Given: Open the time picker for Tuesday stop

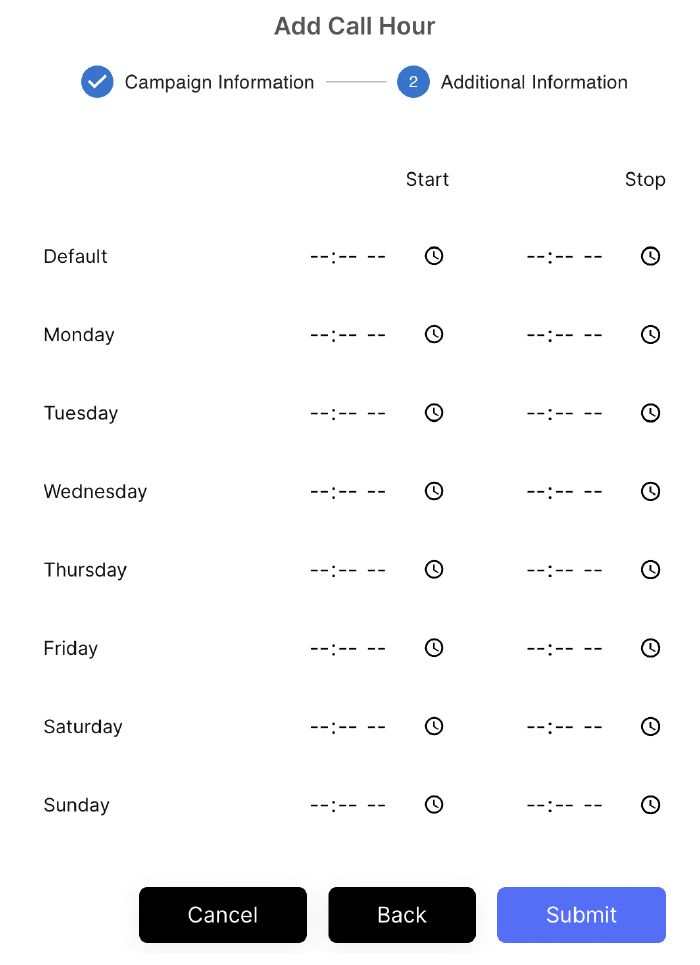Looking at the screenshot, I should click(650, 412).
